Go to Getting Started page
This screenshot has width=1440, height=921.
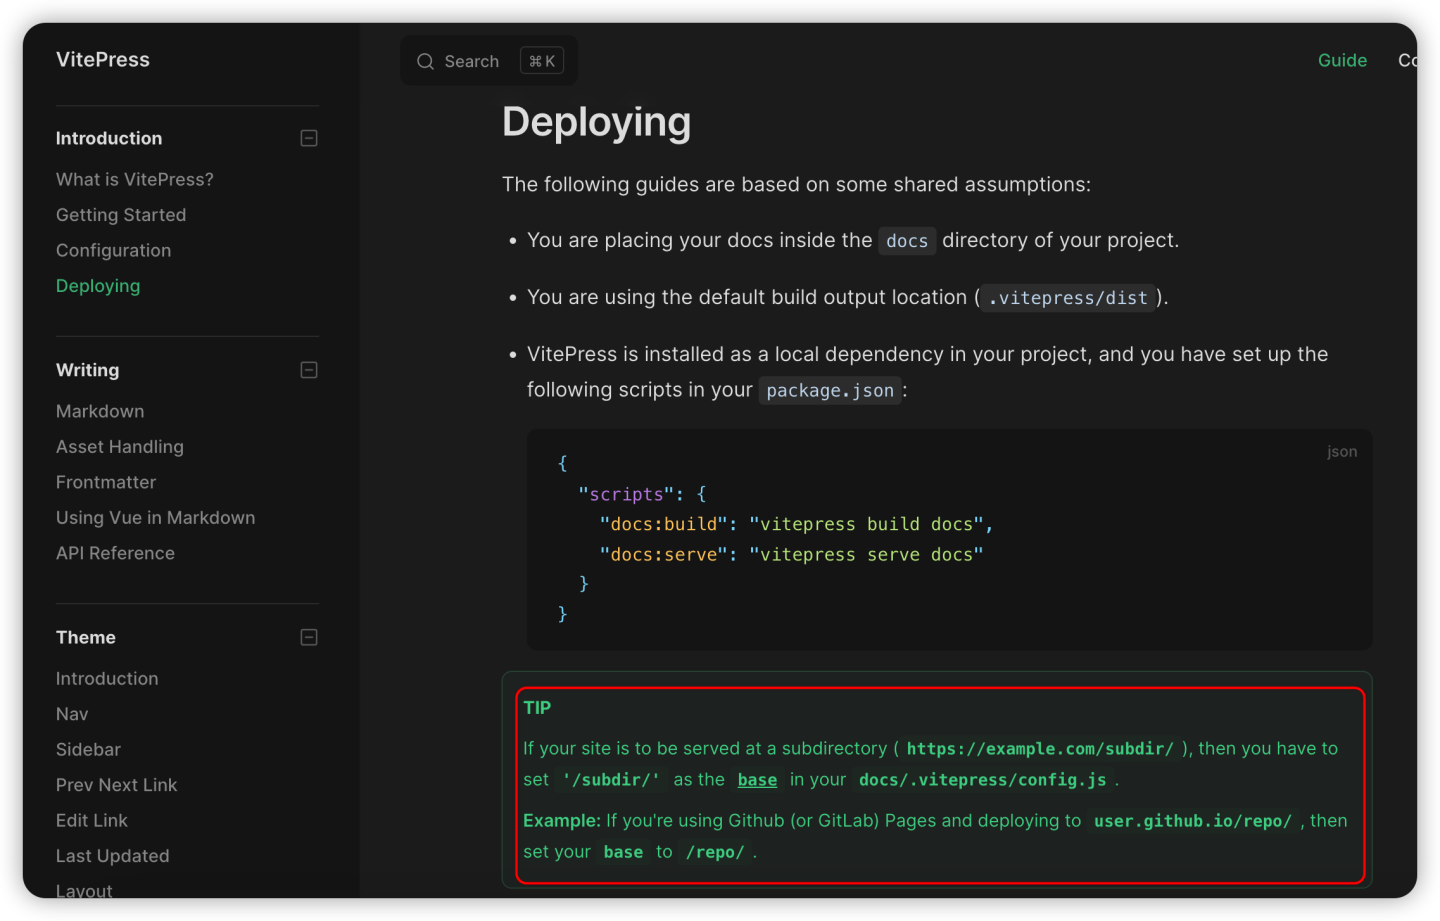click(121, 215)
